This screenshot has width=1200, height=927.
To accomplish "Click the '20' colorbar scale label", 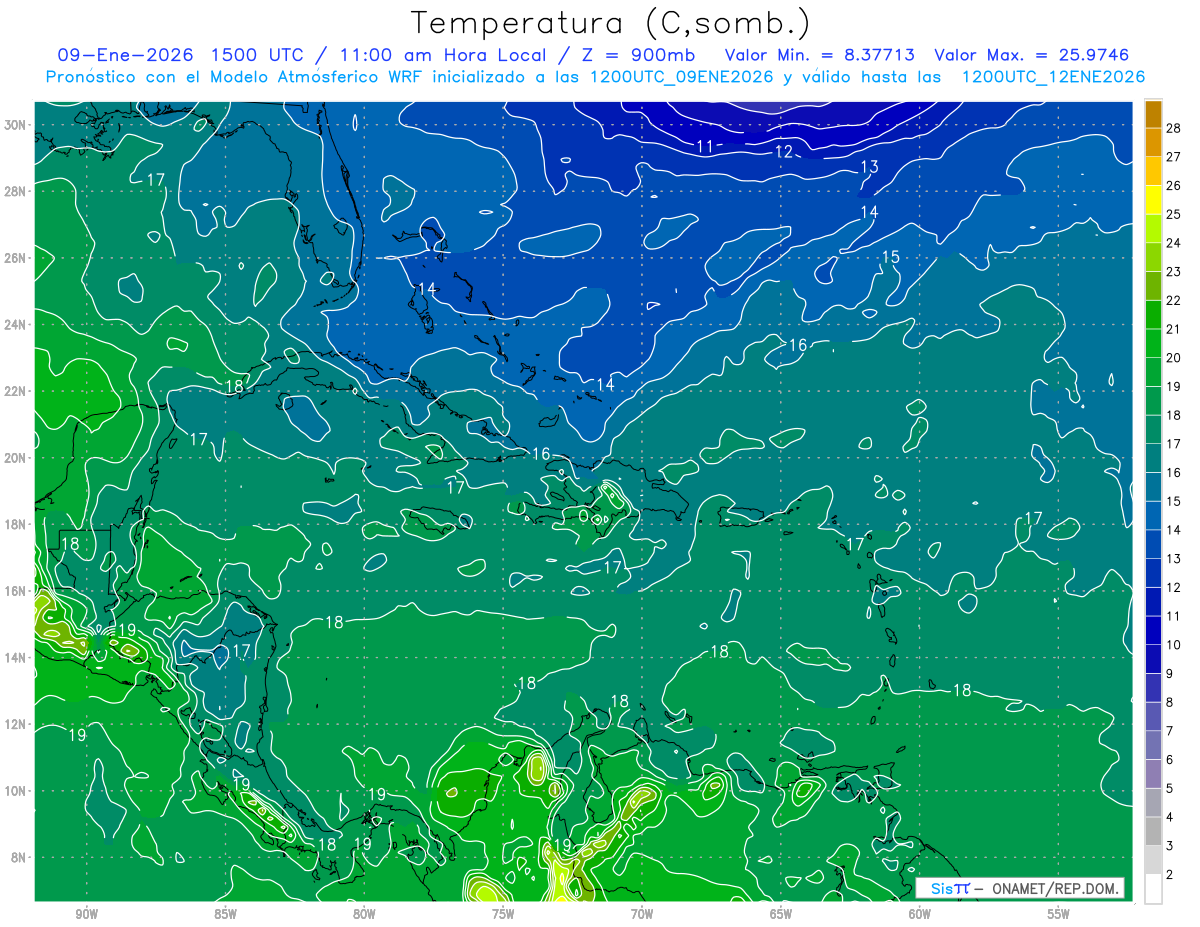I will click(x=1174, y=358).
